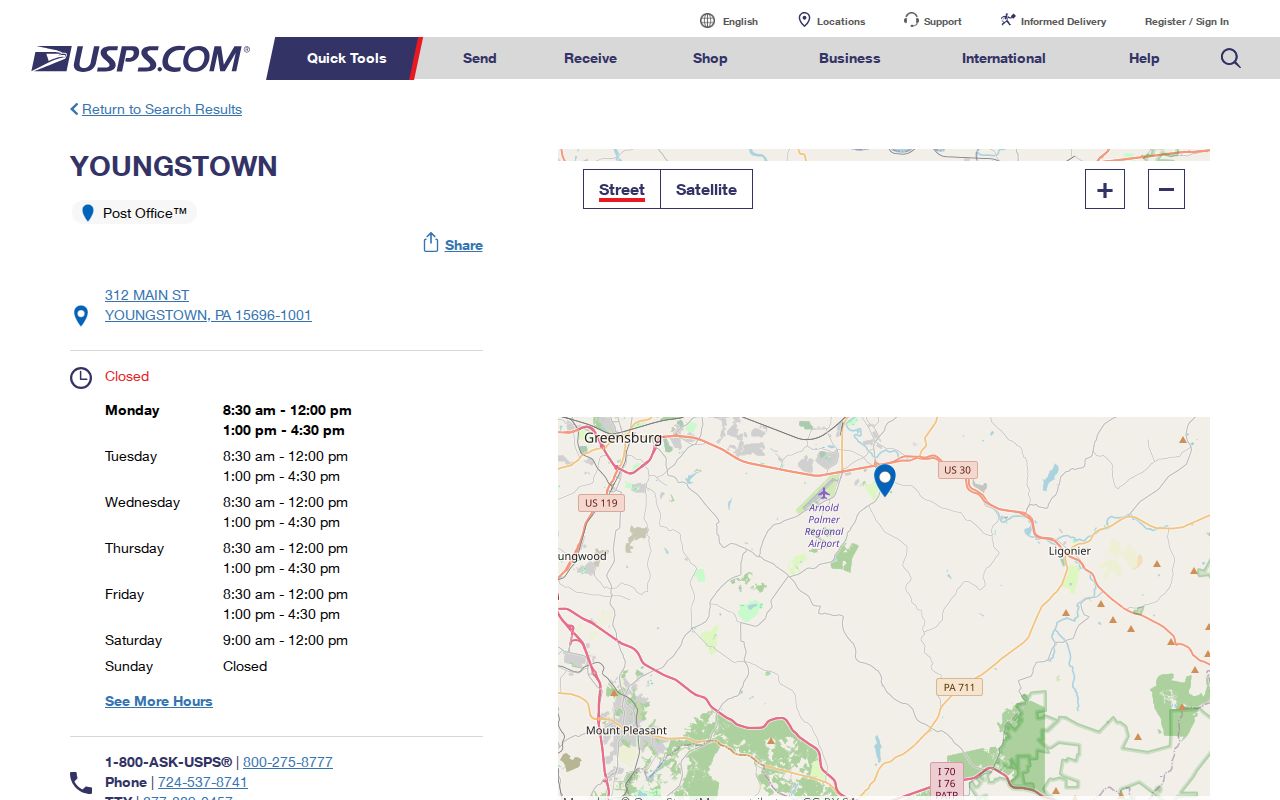The image size is (1280, 800).
Task: Click the Share link
Action: click(x=464, y=245)
